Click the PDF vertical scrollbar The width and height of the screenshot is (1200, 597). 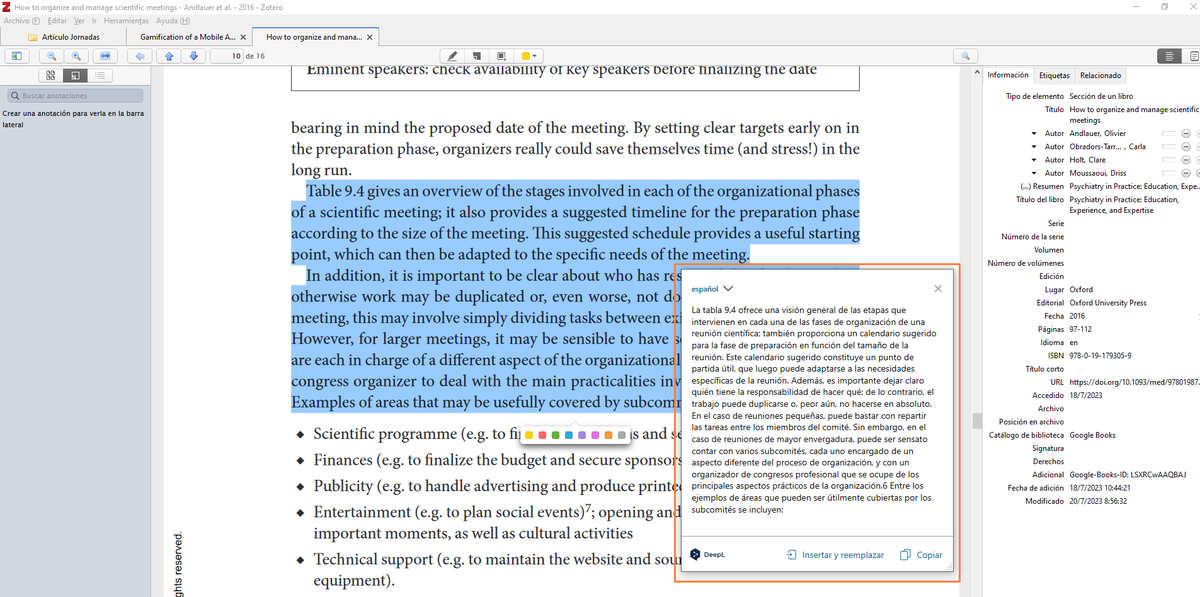tap(975, 421)
